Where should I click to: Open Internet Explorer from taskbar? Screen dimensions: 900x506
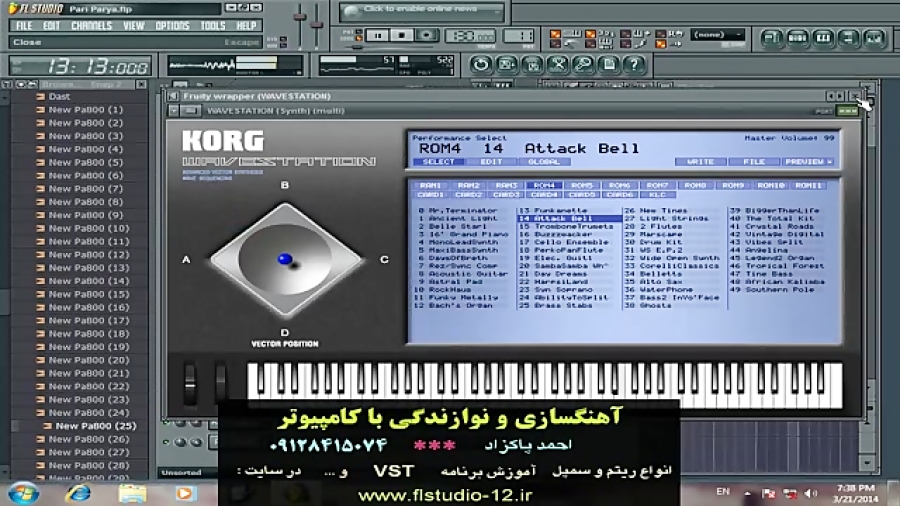(79, 493)
